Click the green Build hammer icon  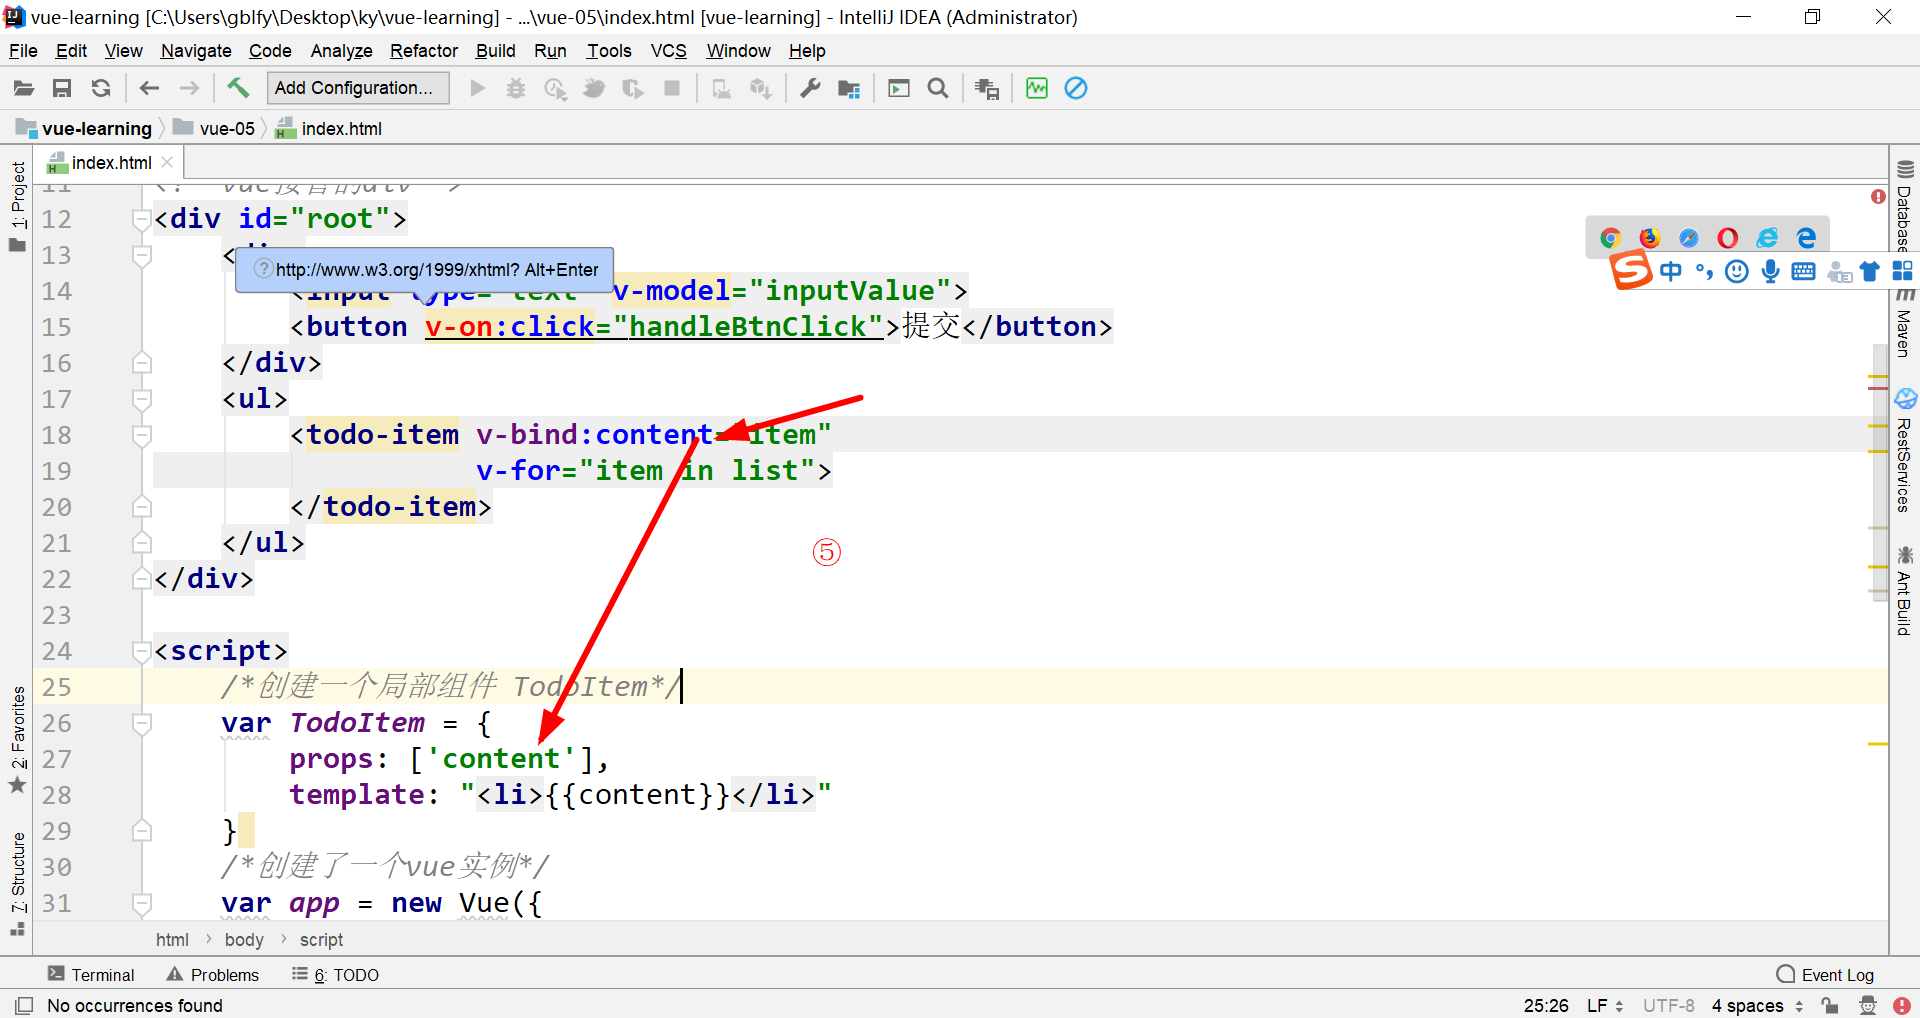pos(238,88)
